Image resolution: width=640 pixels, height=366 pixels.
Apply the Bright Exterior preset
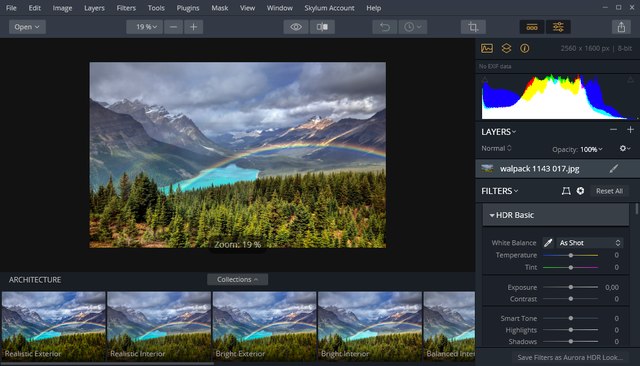pos(264,326)
